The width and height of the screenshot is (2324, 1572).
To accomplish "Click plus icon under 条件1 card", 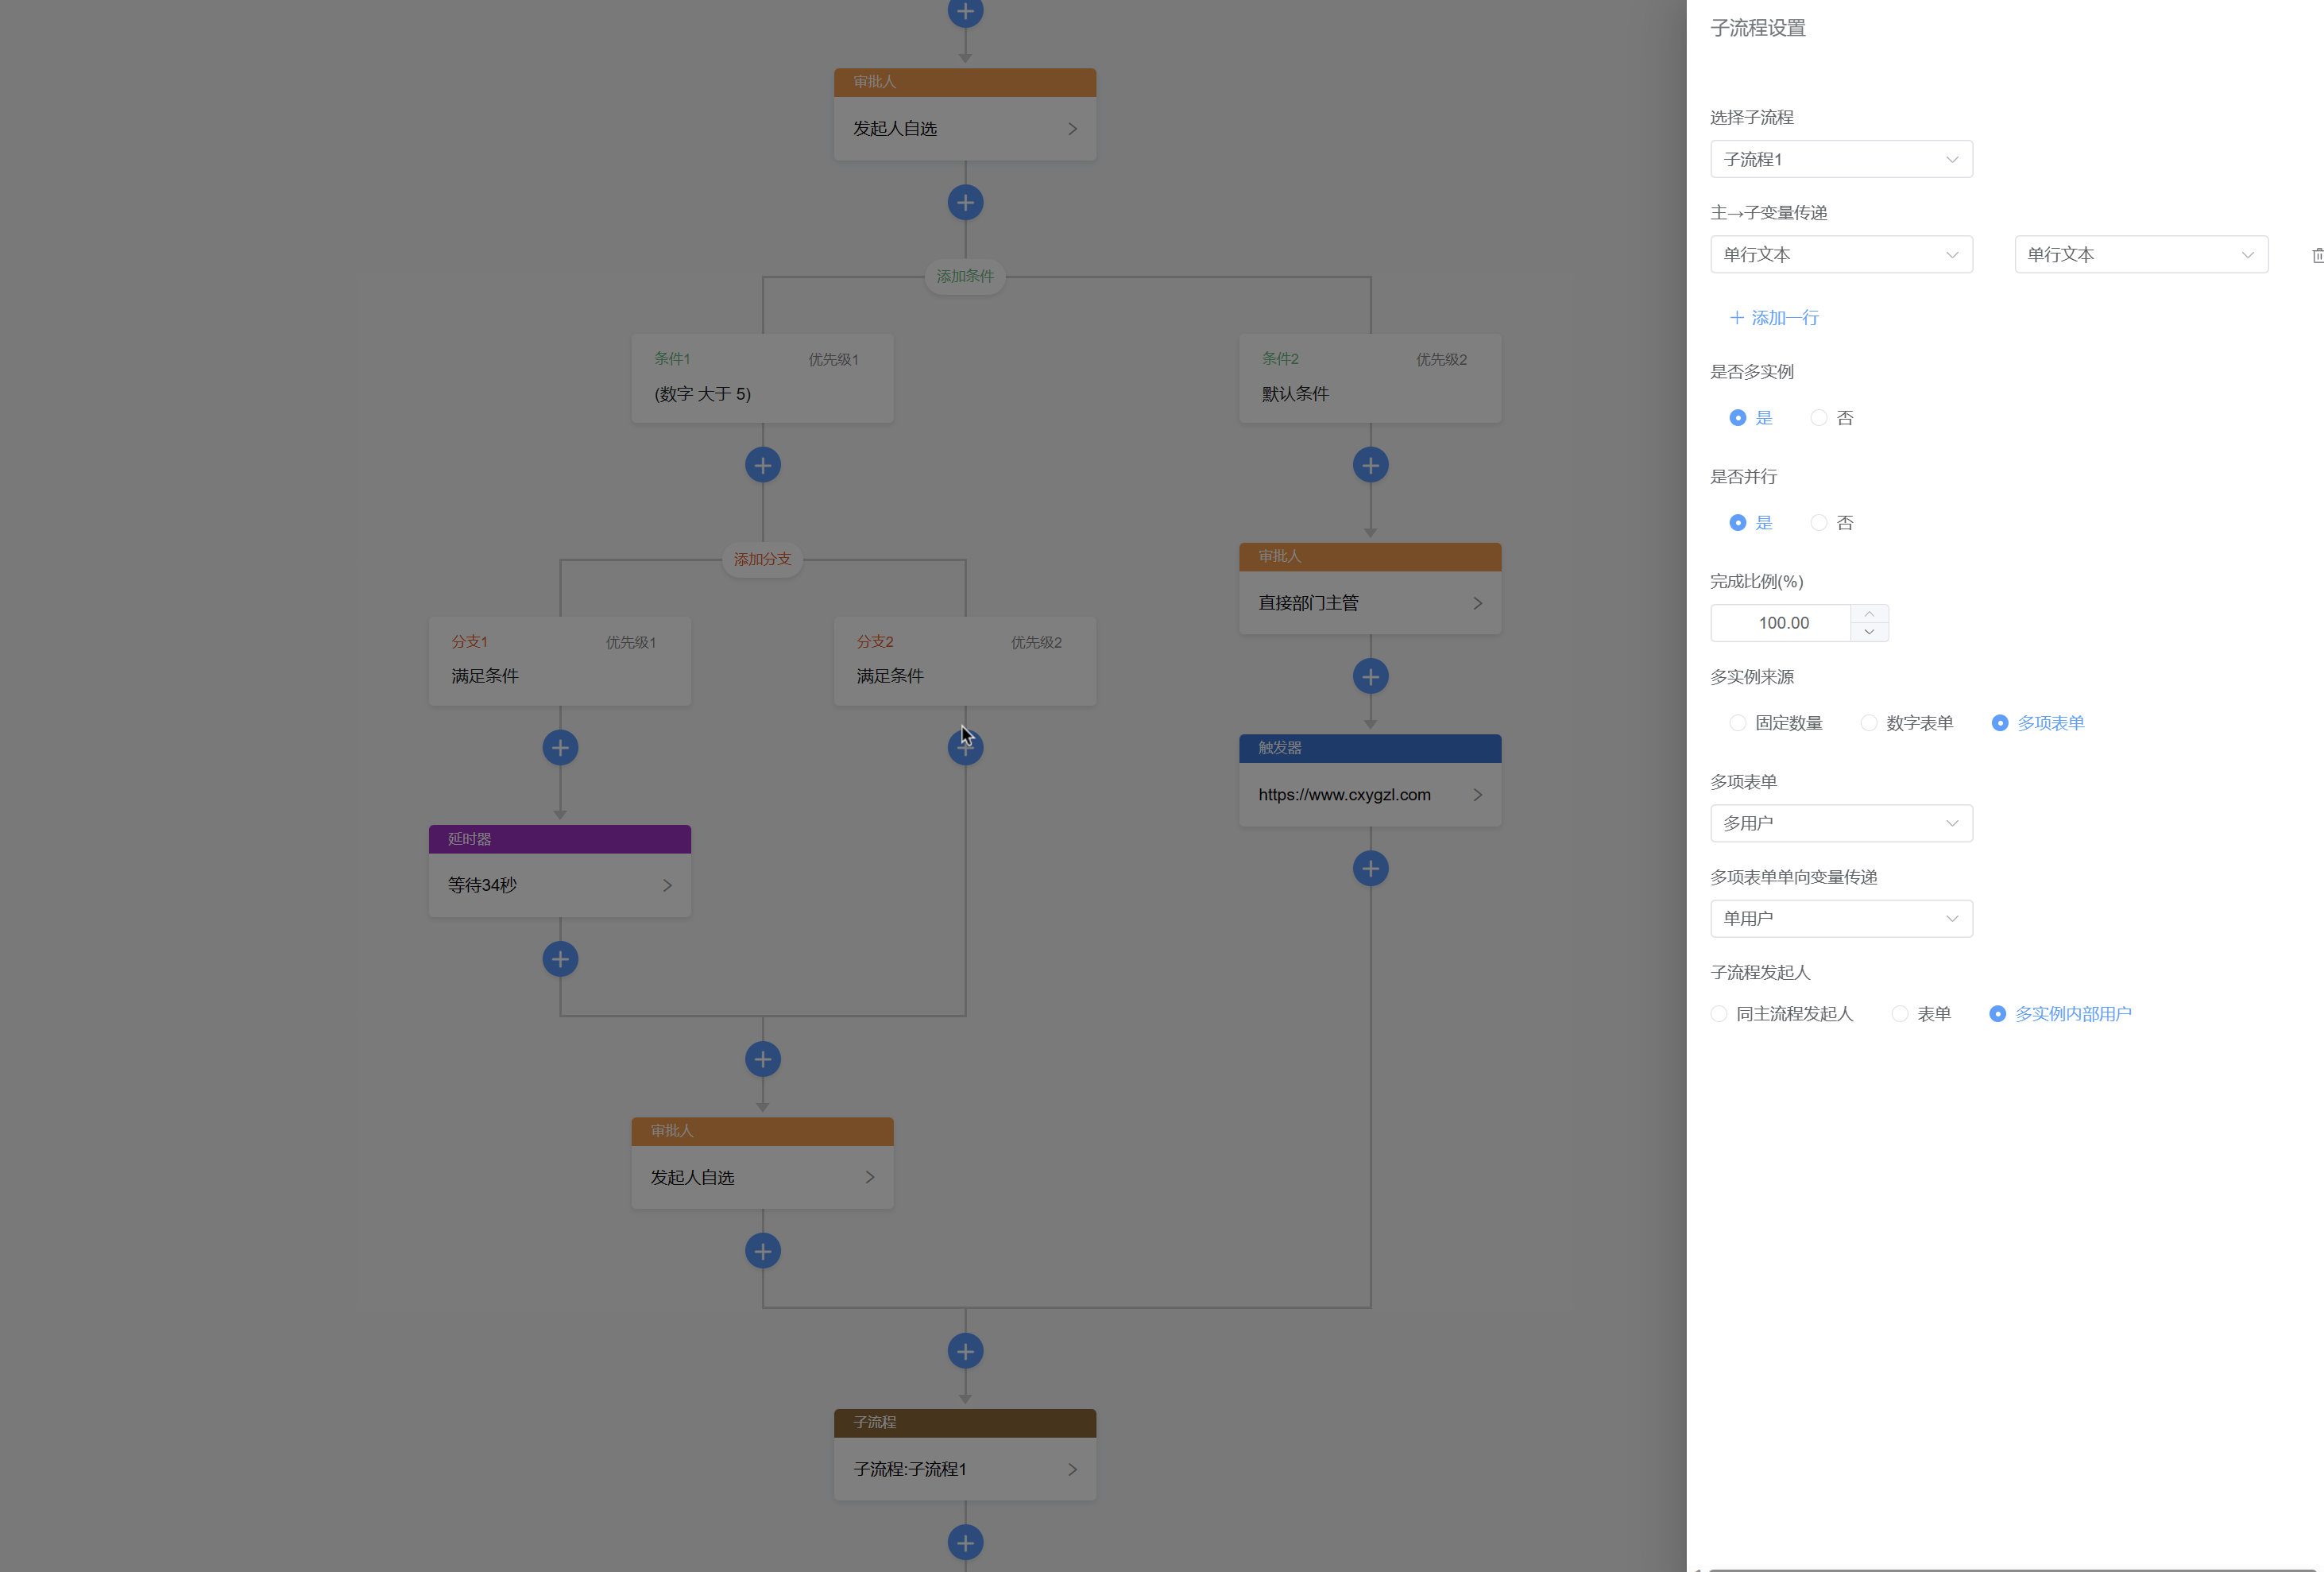I will [x=763, y=465].
